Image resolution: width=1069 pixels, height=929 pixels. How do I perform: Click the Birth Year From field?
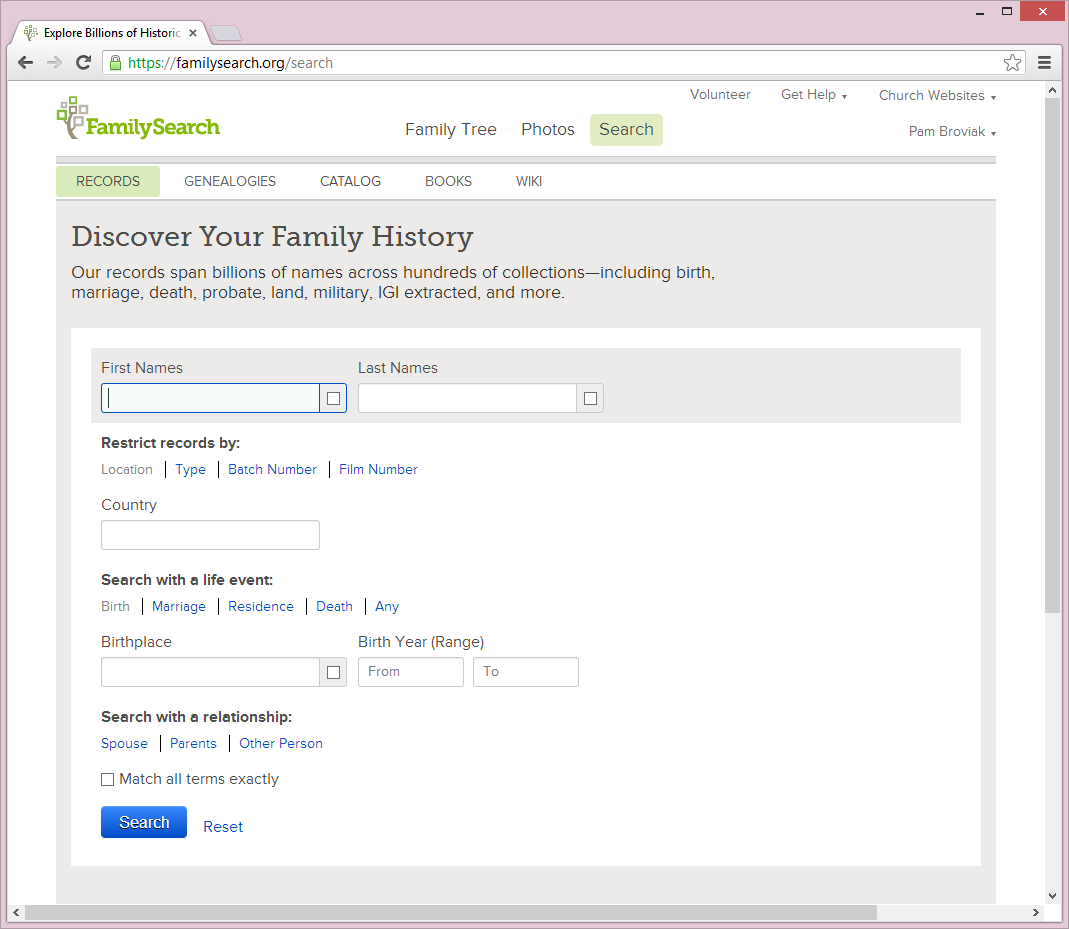[411, 672]
